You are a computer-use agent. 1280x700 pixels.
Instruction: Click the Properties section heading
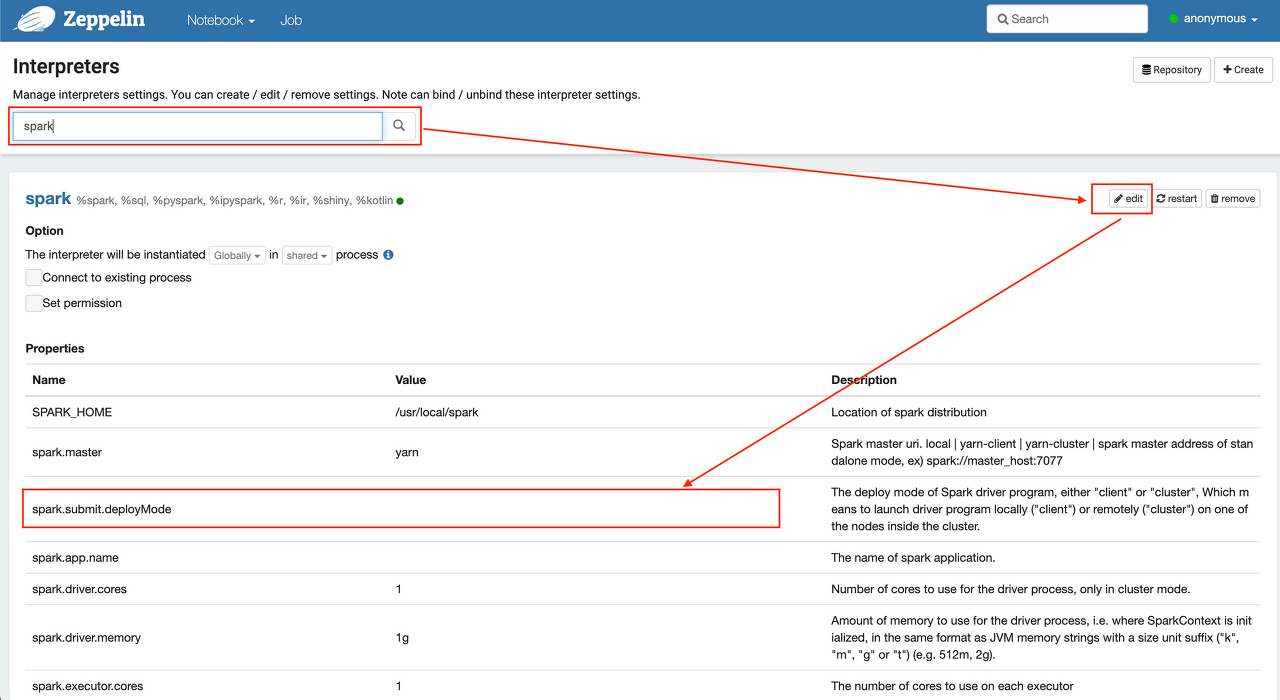pyautogui.click(x=55, y=349)
